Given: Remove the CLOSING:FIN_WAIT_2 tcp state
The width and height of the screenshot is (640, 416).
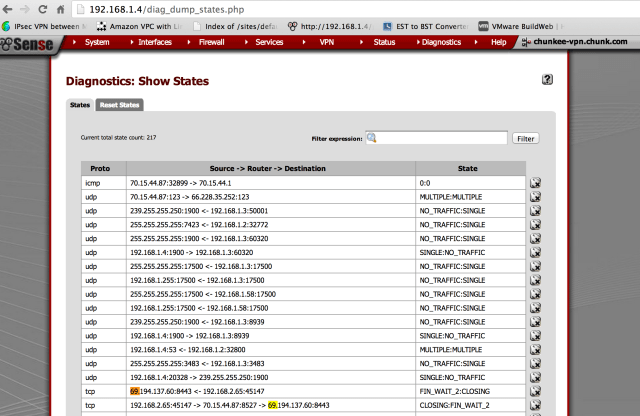Looking at the screenshot, I should pyautogui.click(x=536, y=406).
